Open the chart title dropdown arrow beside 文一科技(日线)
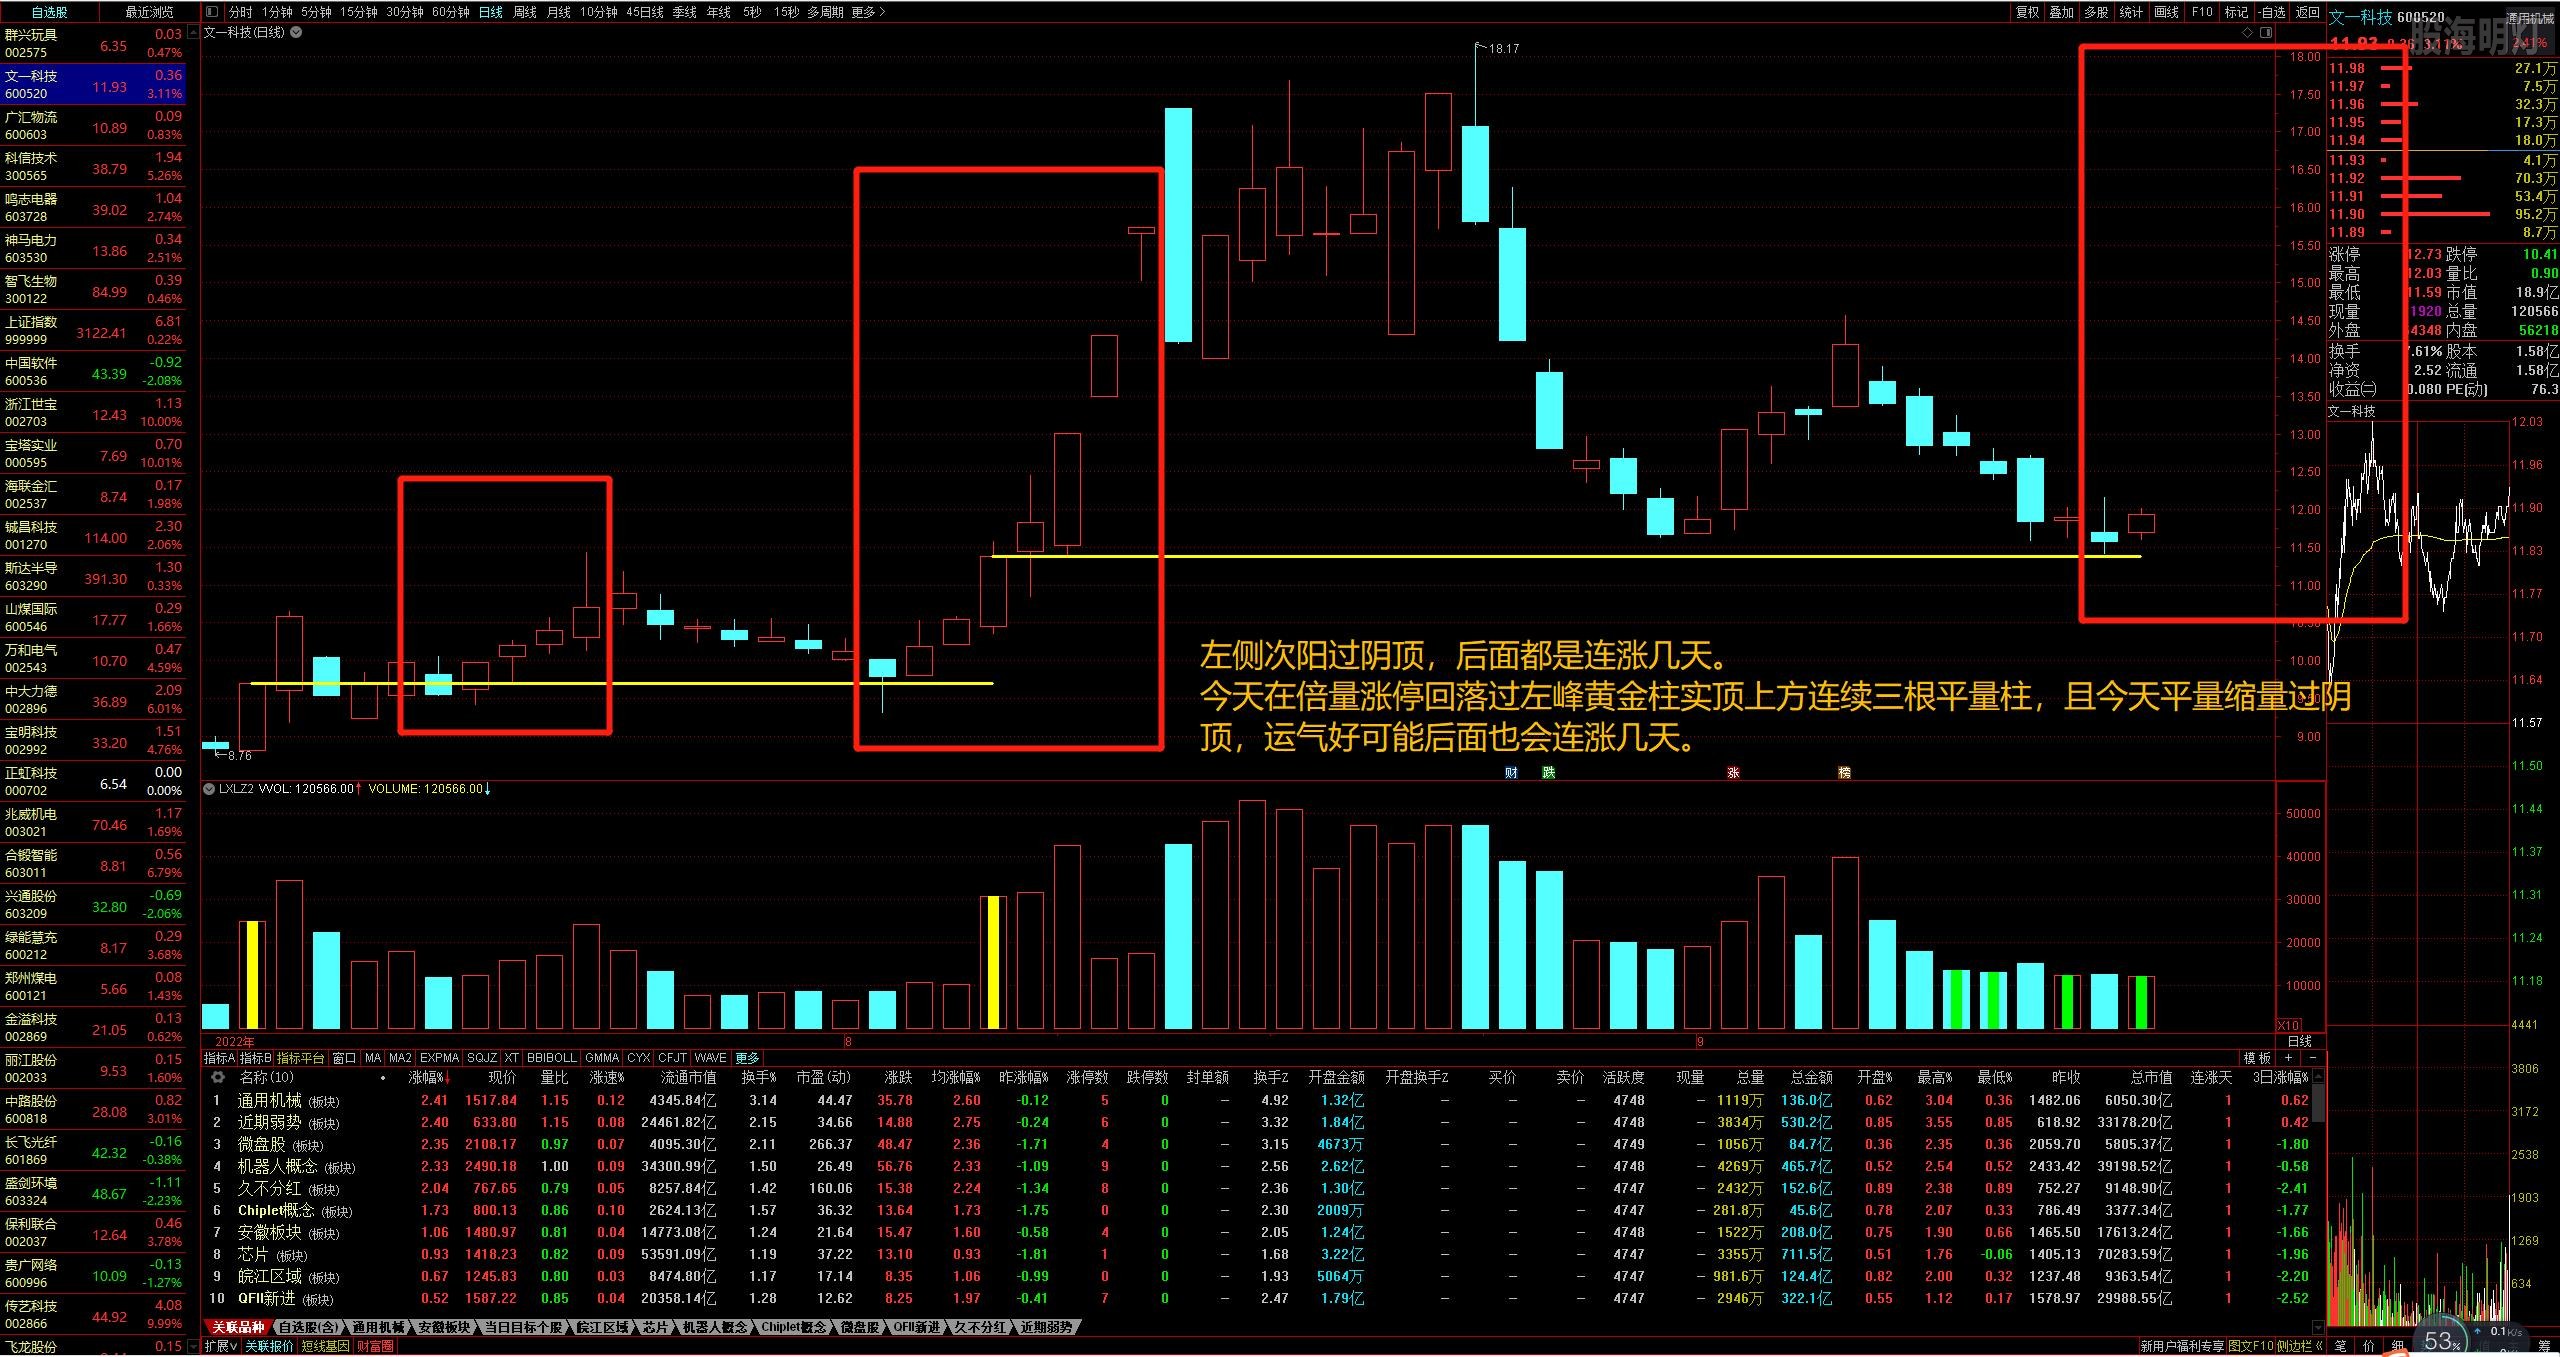Image resolution: width=2560 pixels, height=1357 pixels. (296, 32)
